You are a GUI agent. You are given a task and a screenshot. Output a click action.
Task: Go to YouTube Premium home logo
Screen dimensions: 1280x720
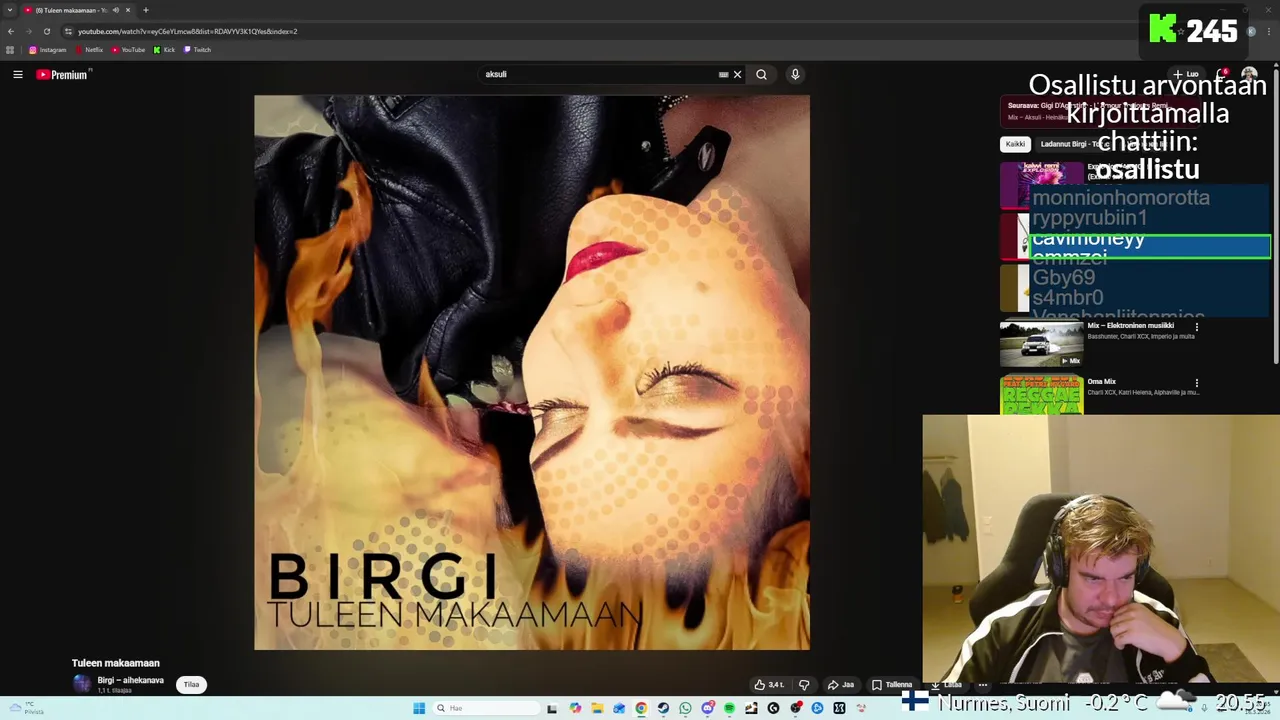pyautogui.click(x=64, y=74)
